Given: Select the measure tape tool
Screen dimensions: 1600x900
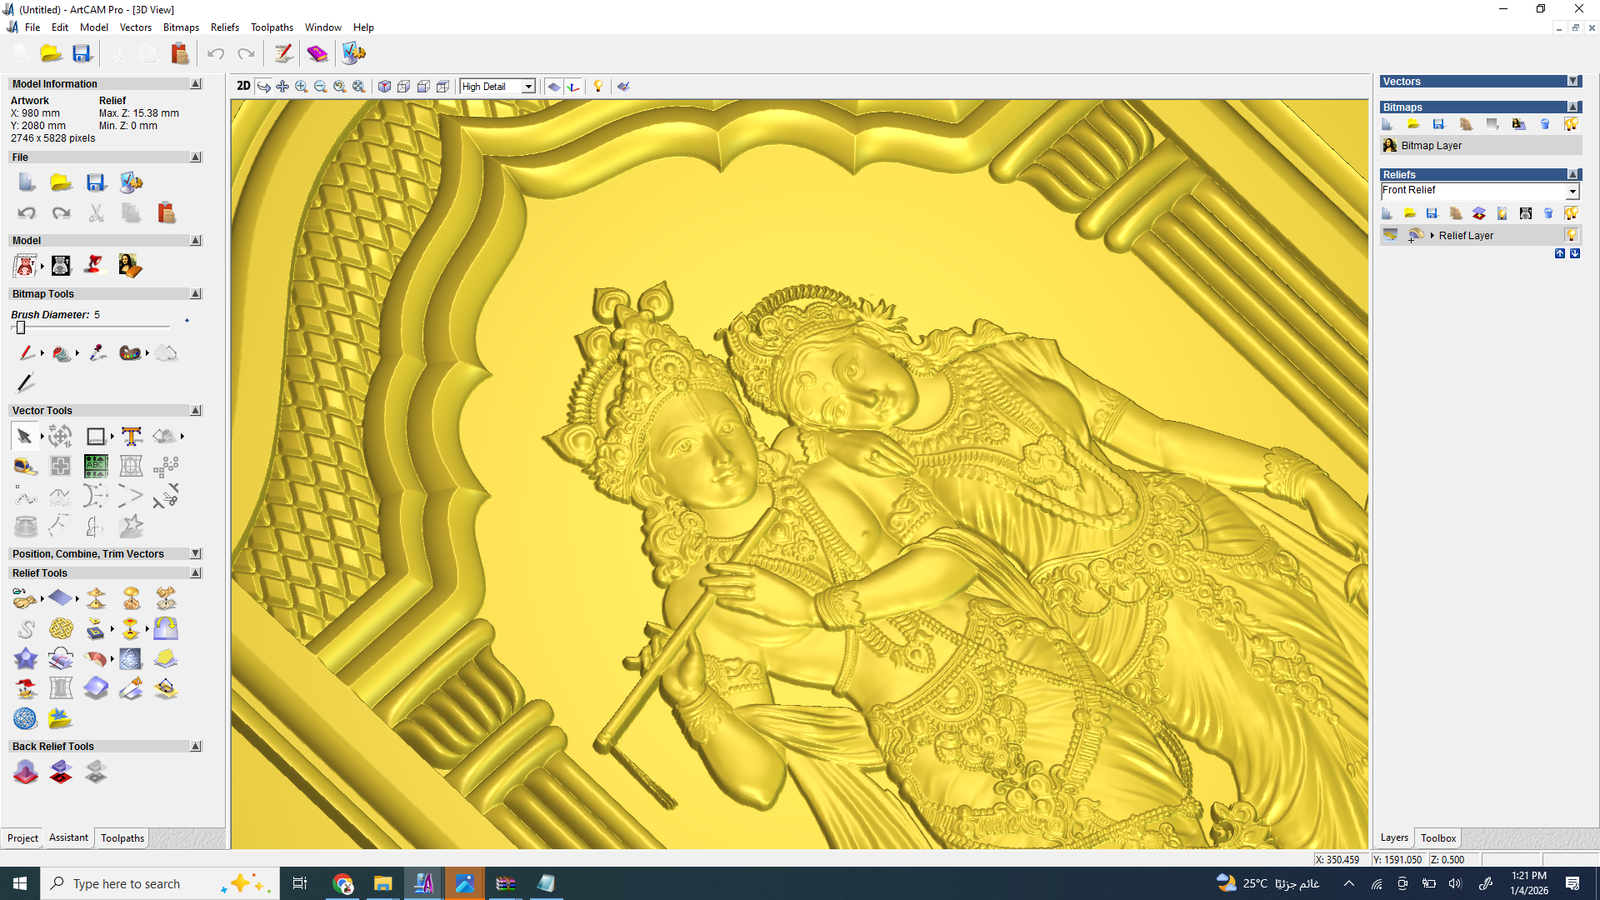Looking at the screenshot, I should (25, 466).
